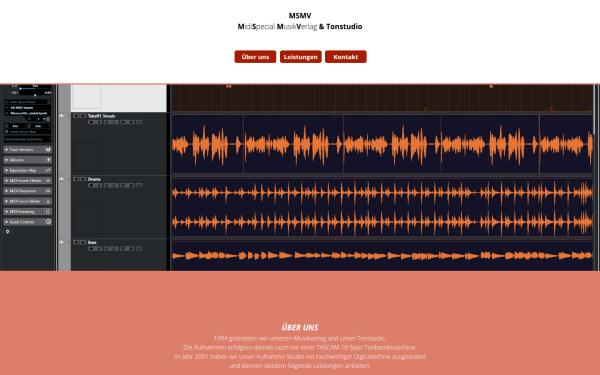The height and width of the screenshot is (375, 600).
Task: Click the Quick Controls dial icon
Action: [48, 222]
